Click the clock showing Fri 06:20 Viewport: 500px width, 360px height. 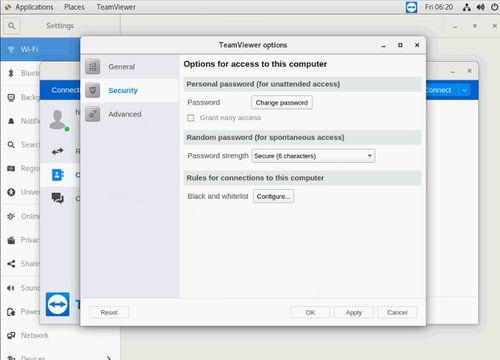coord(439,7)
